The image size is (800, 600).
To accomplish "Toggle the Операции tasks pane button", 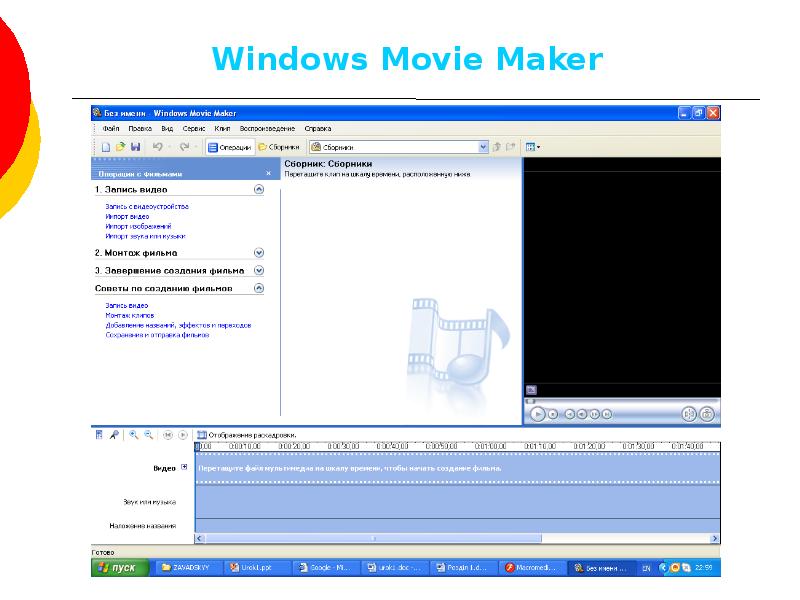I will point(229,147).
